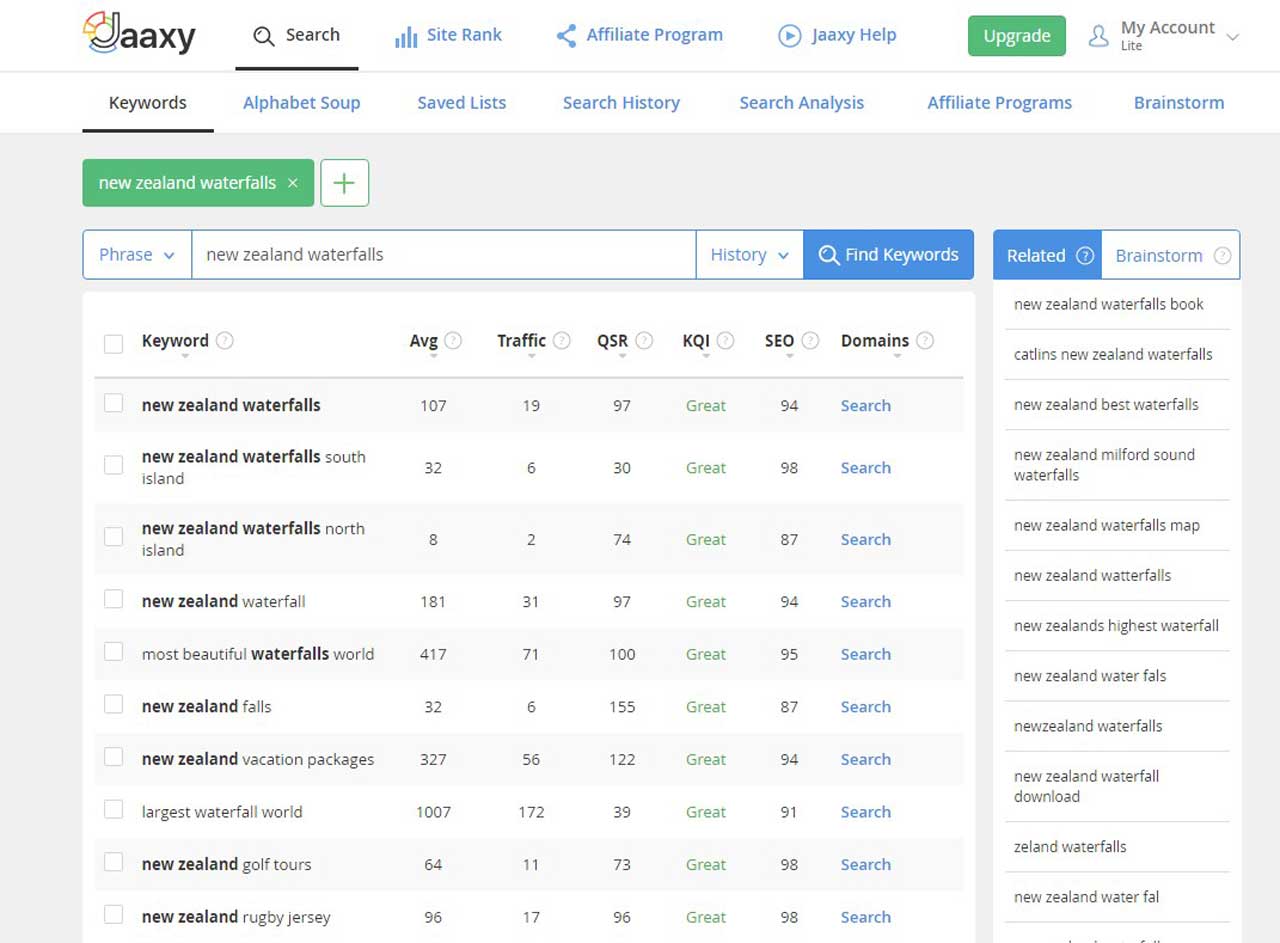
Task: Open the Search History tab
Action: coord(621,102)
